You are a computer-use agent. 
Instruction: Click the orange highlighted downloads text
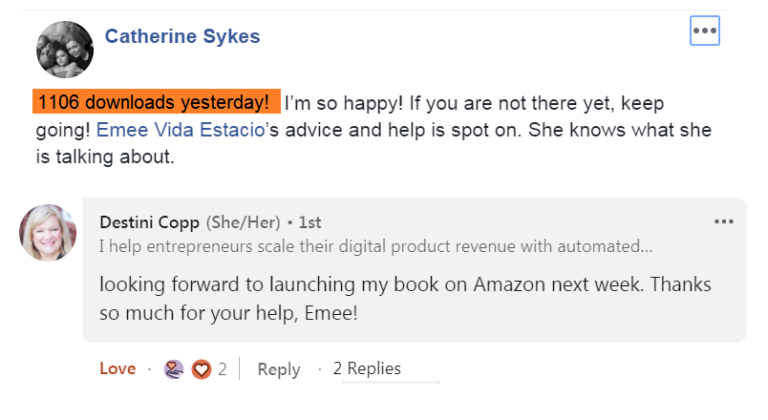tap(155, 102)
